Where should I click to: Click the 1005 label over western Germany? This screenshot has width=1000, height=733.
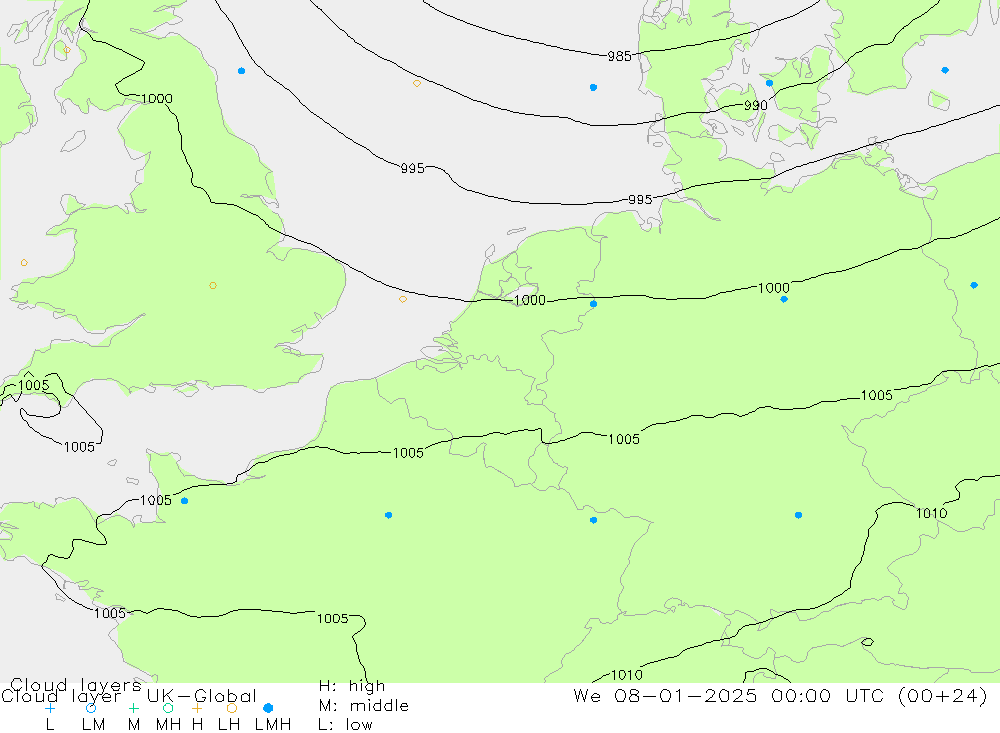click(x=624, y=439)
